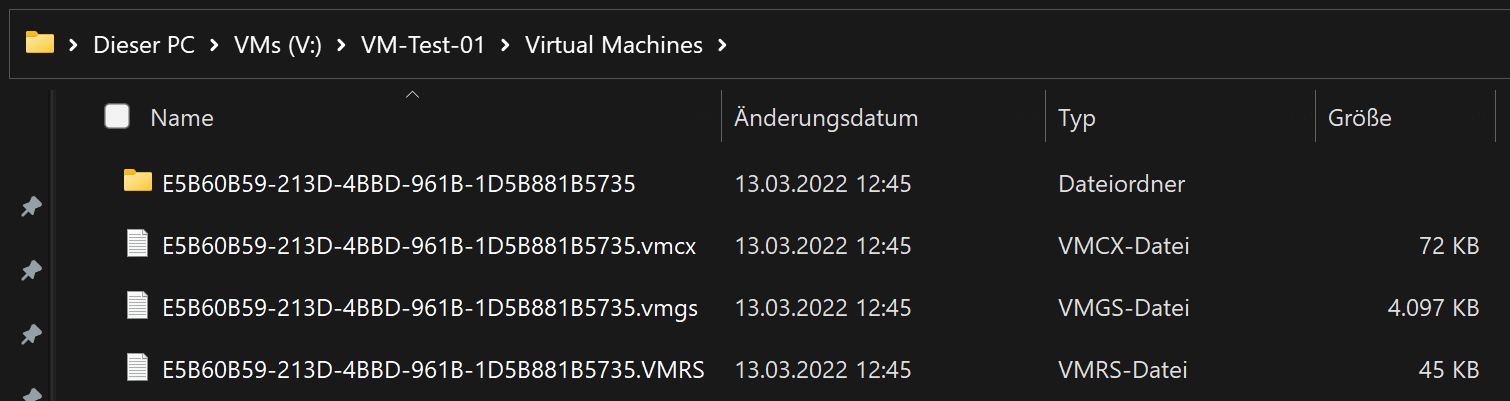Click the second pin icon in the sidebar
This screenshot has width=1510, height=401.
31,270
